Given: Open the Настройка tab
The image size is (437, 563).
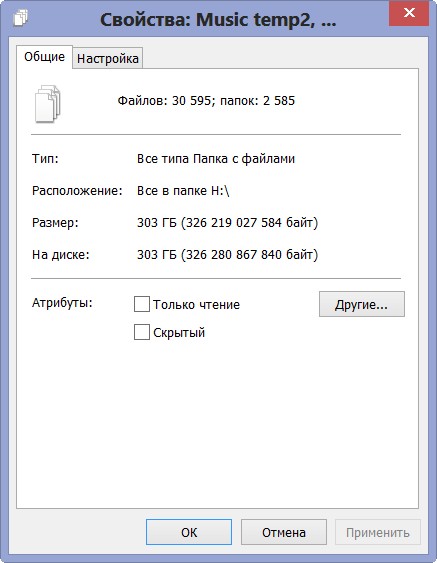Looking at the screenshot, I should (108, 58).
